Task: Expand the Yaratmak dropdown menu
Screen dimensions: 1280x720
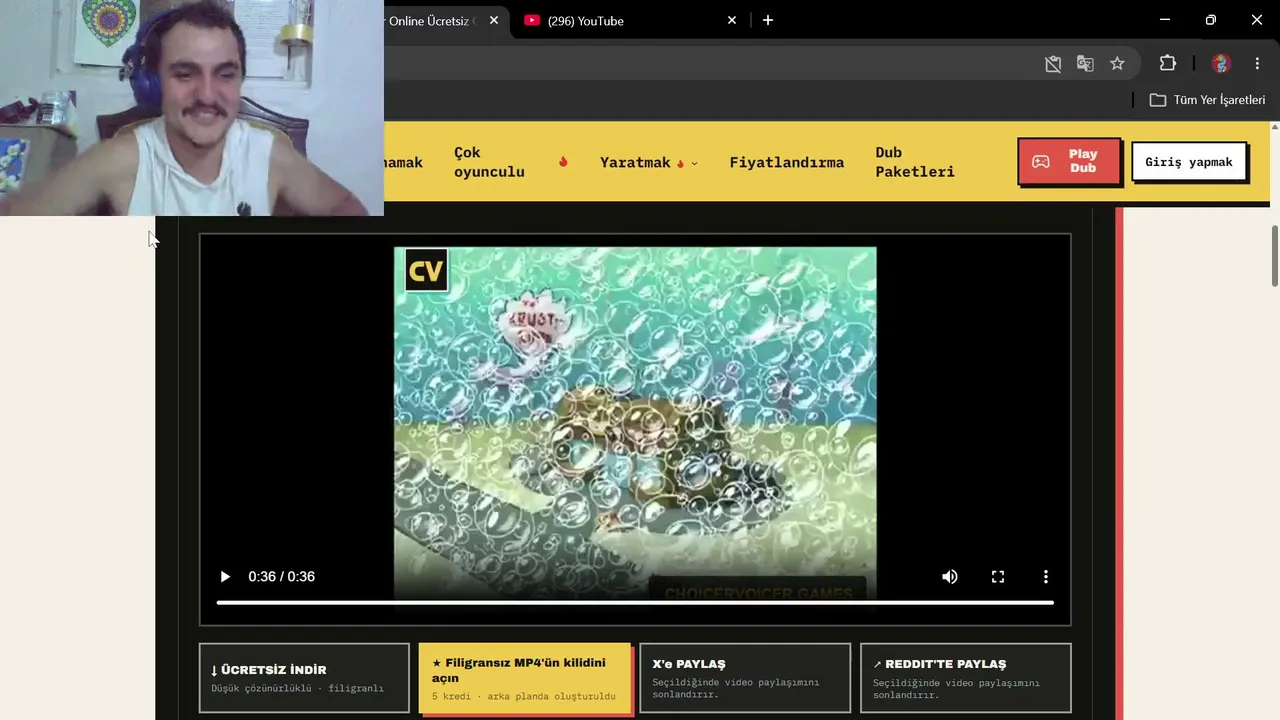Action: (648, 162)
